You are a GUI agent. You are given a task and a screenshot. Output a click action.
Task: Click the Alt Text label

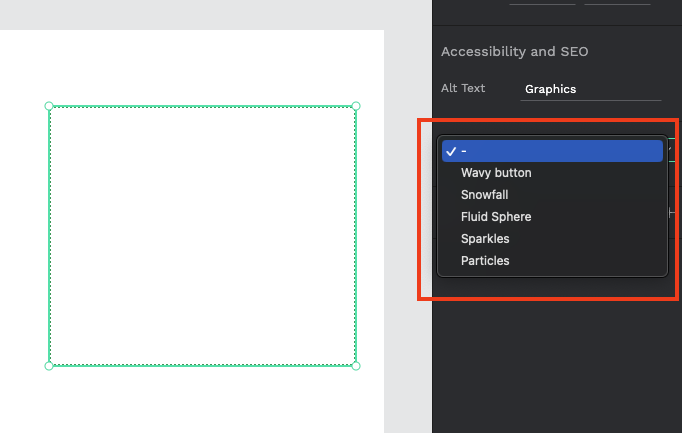463,88
